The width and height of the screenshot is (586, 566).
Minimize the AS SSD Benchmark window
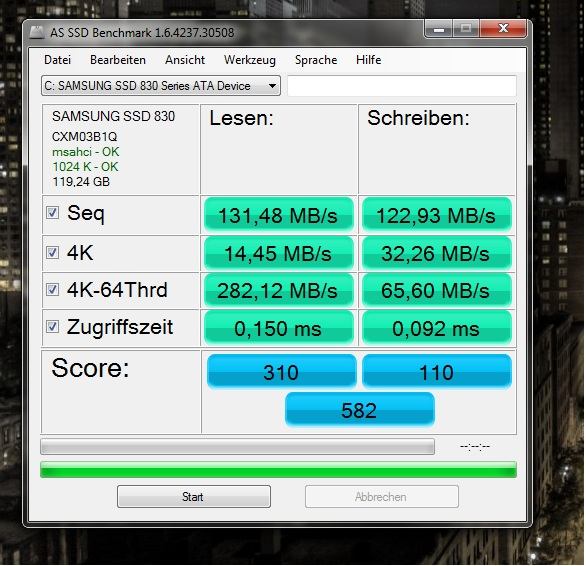point(439,29)
